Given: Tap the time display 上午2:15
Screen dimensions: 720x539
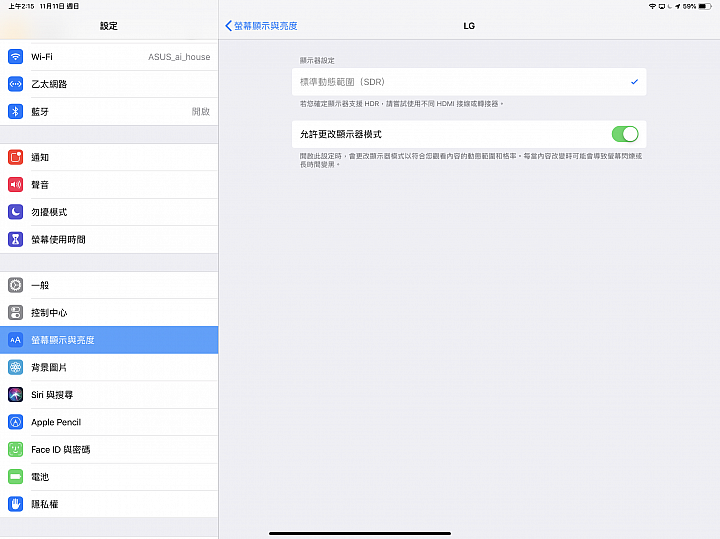Looking at the screenshot, I should click(x=21, y=6).
